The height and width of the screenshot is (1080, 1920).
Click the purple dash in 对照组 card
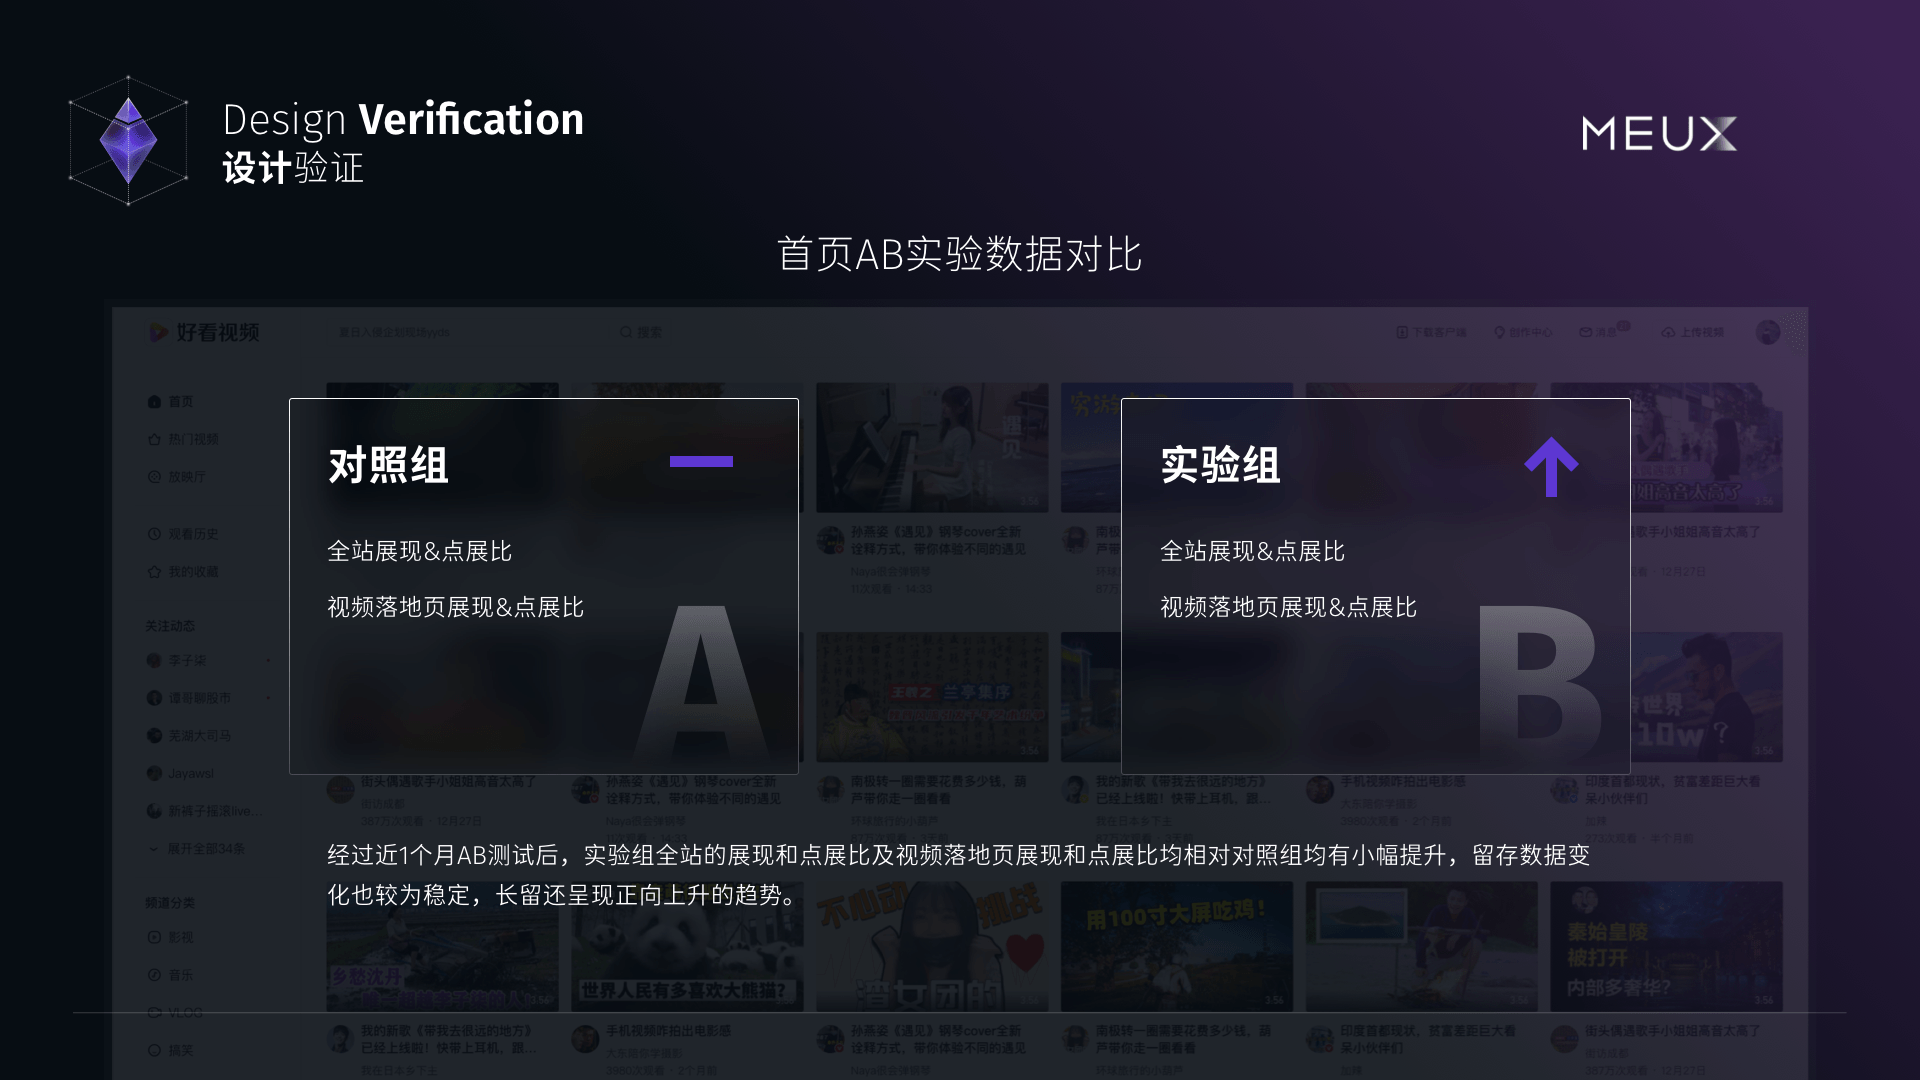pyautogui.click(x=701, y=461)
